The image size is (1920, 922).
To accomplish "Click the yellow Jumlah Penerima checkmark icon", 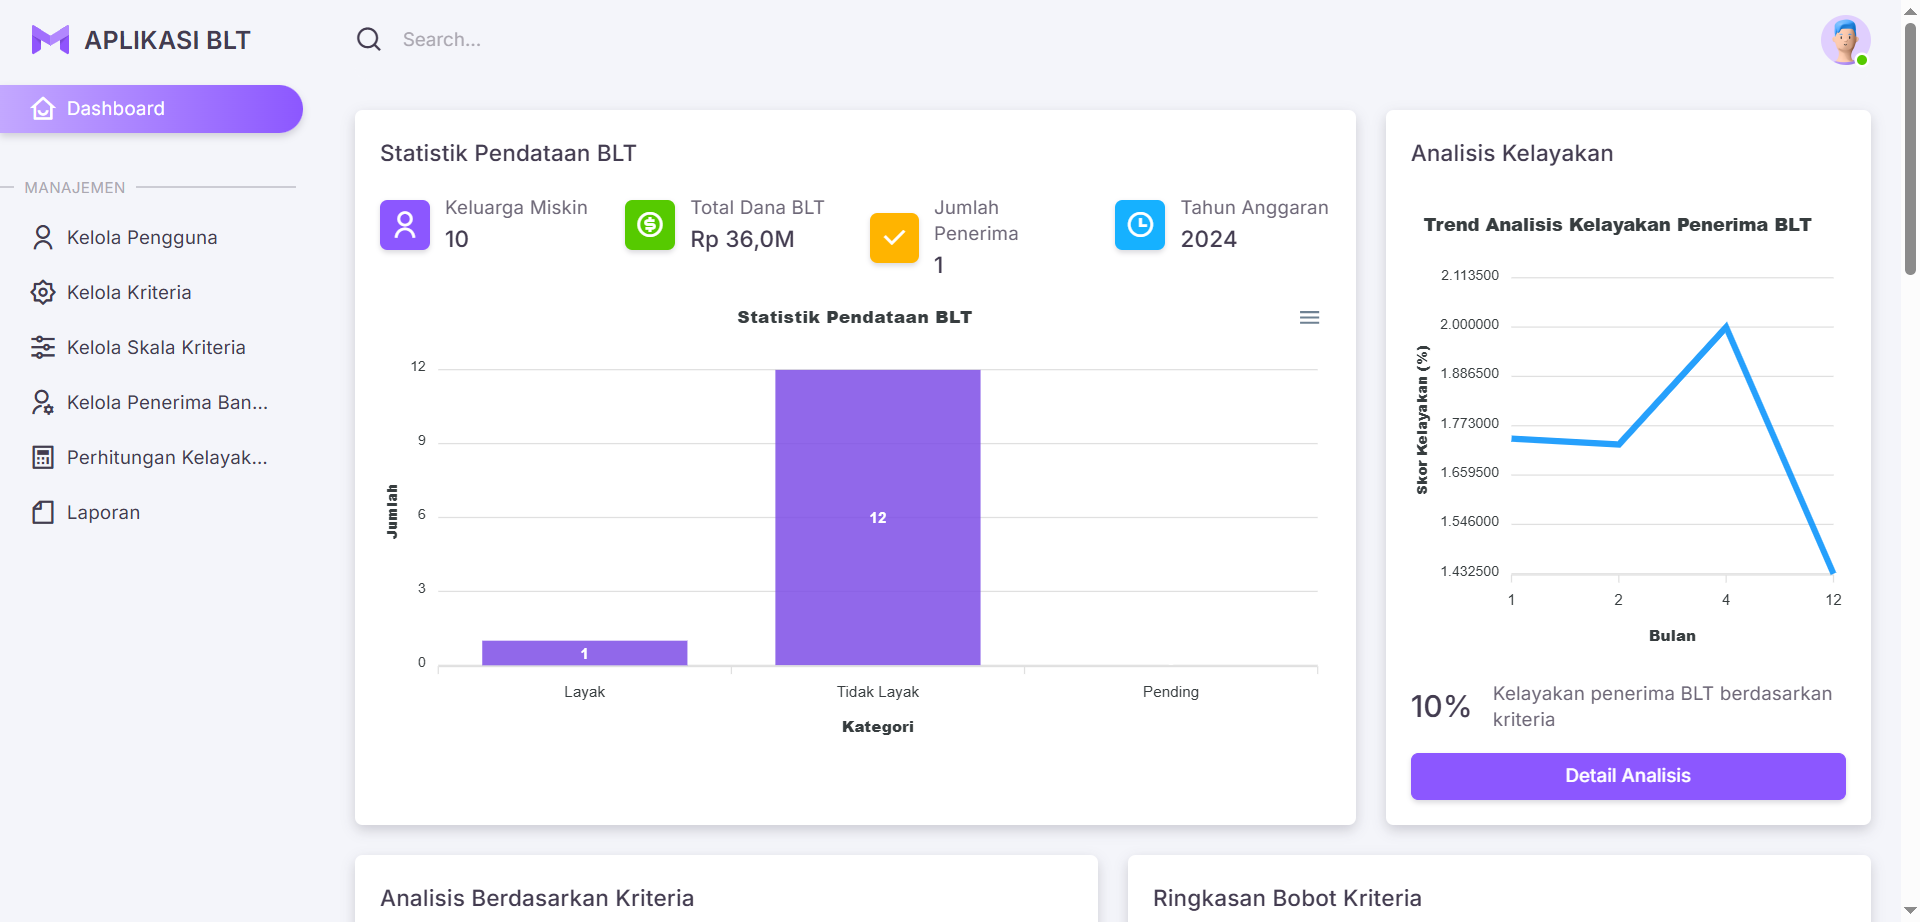I will pos(894,238).
